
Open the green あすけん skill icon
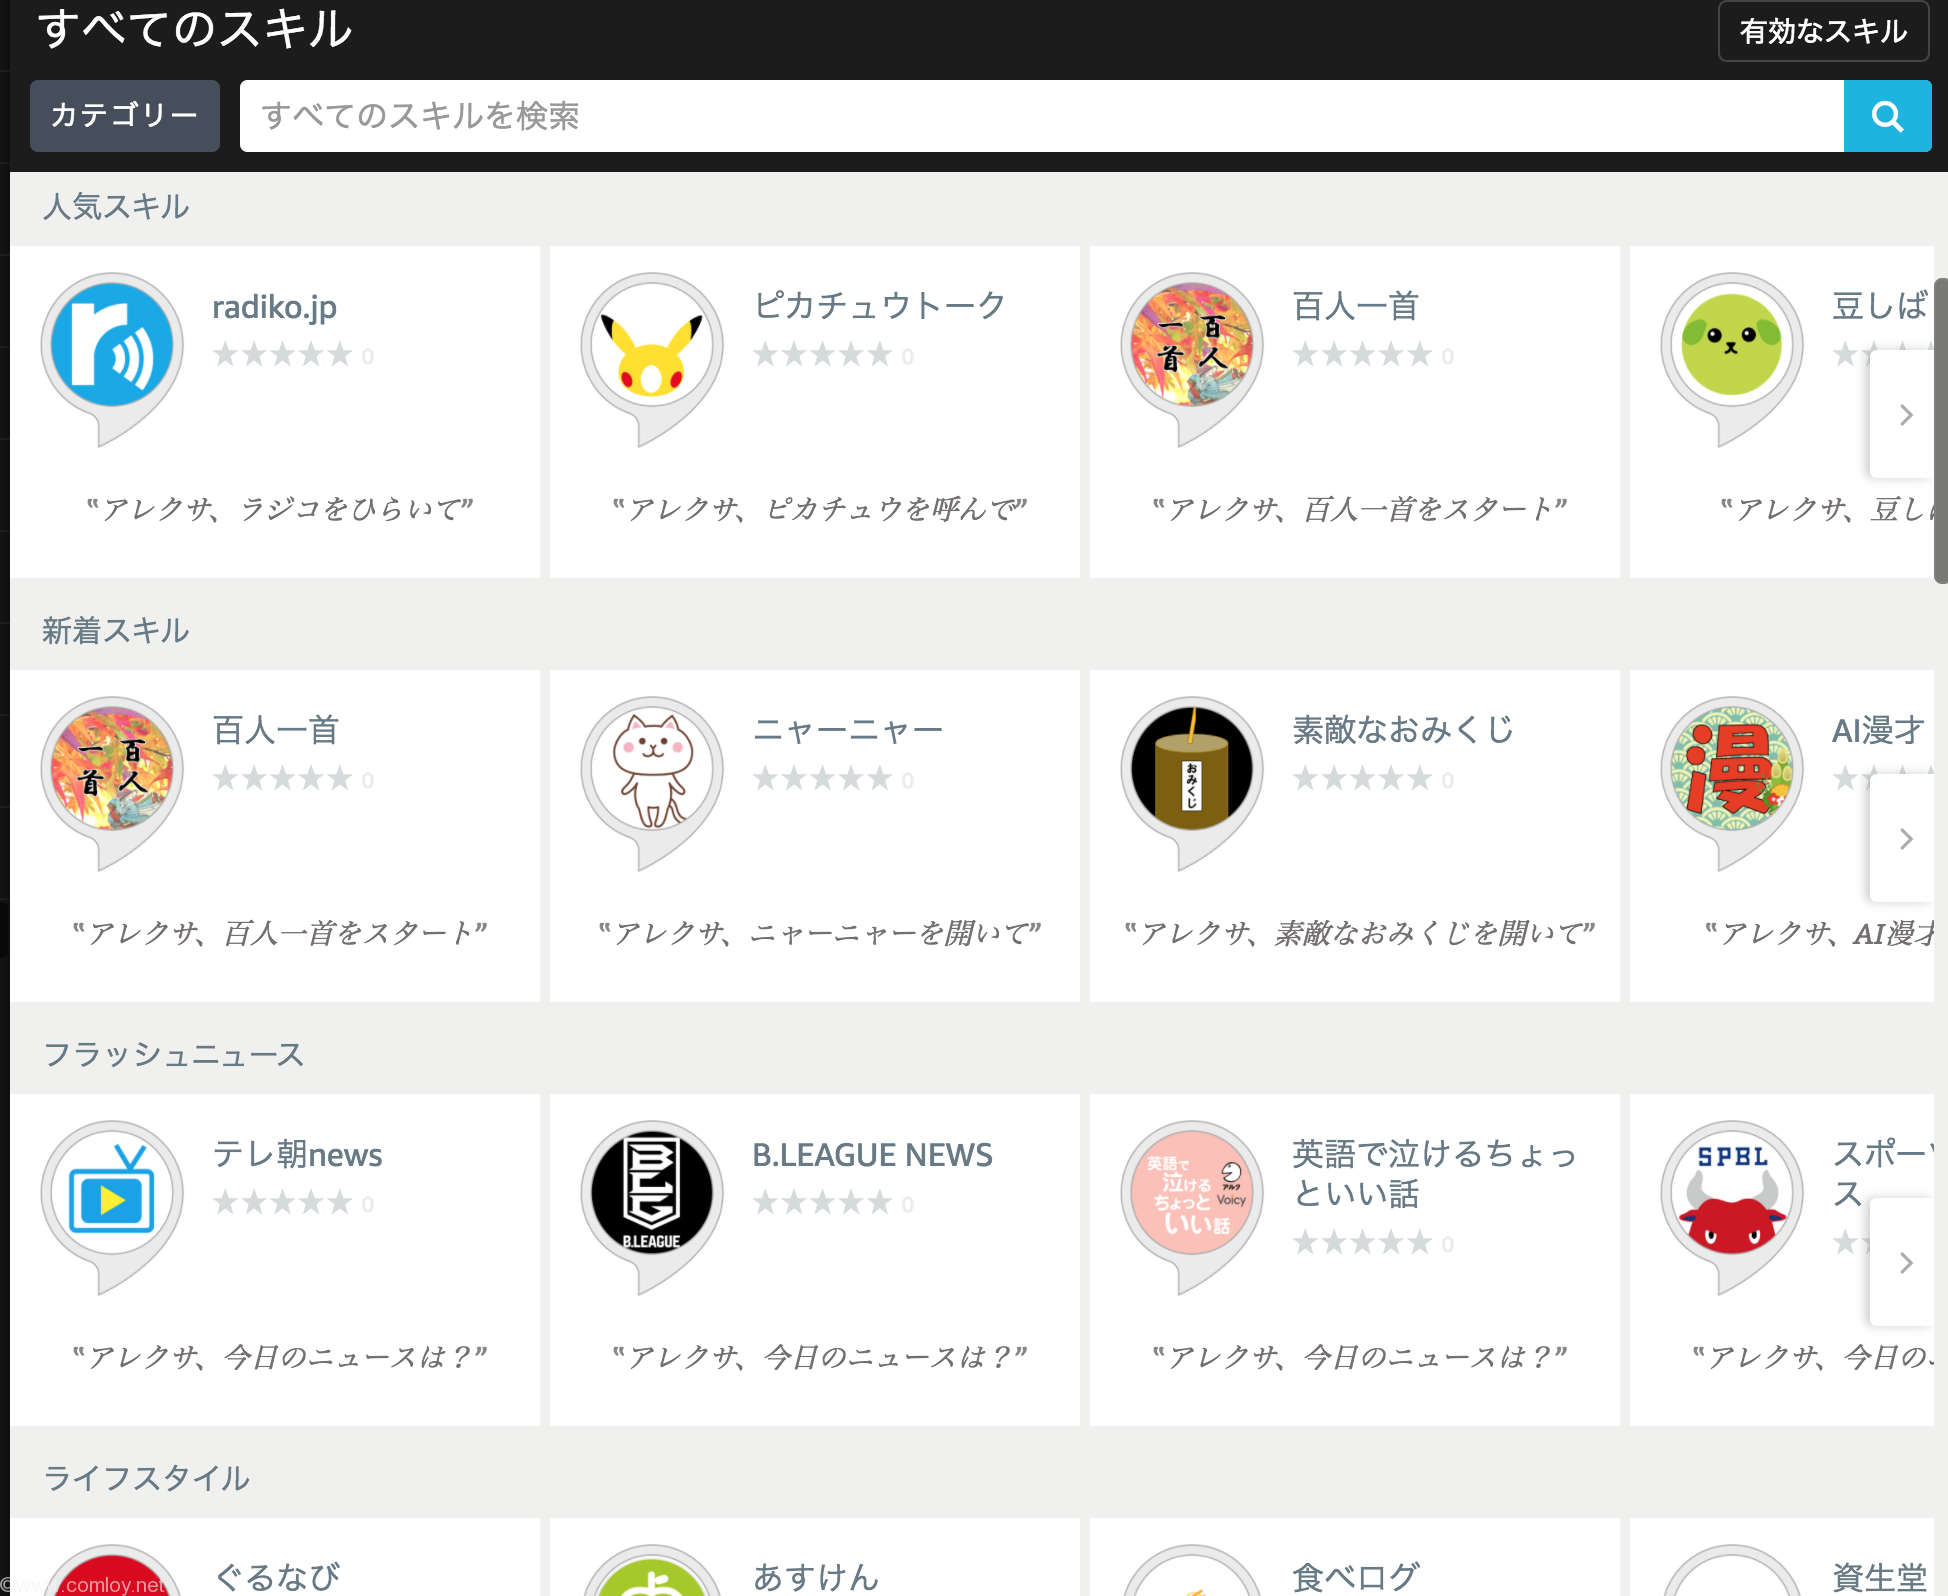tap(652, 1572)
